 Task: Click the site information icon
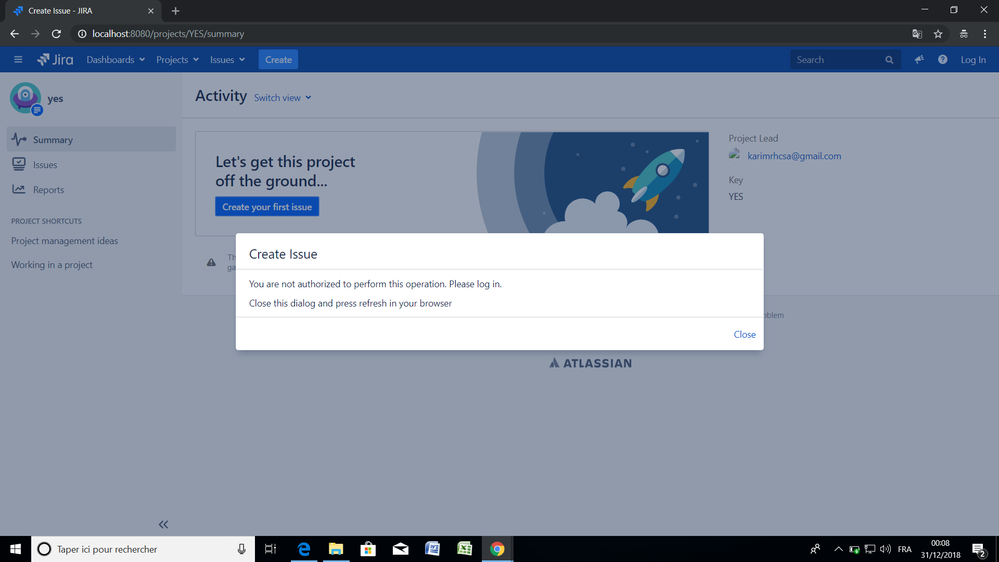pyautogui.click(x=82, y=34)
